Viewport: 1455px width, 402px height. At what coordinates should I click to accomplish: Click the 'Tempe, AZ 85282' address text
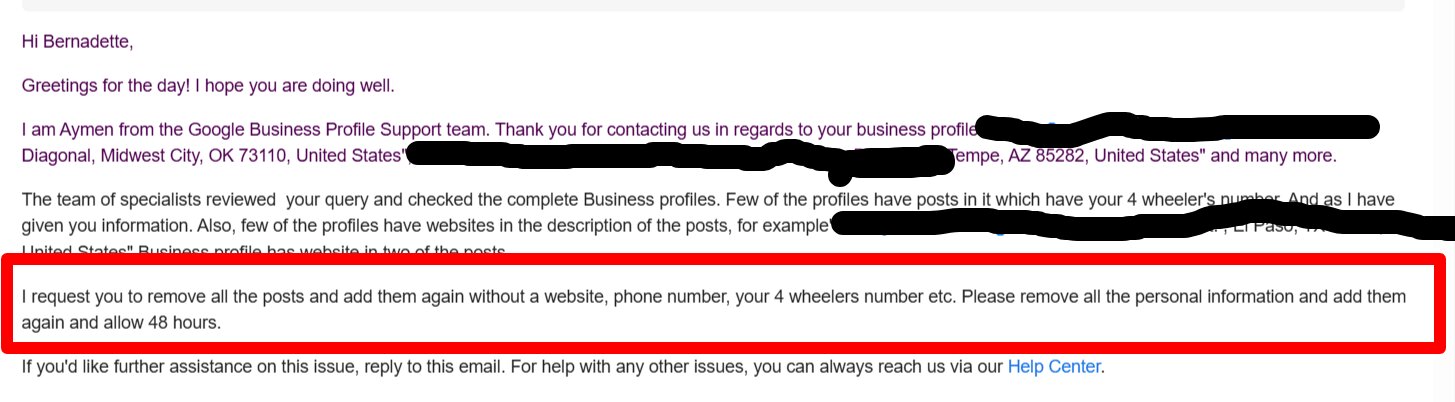tap(1009, 155)
